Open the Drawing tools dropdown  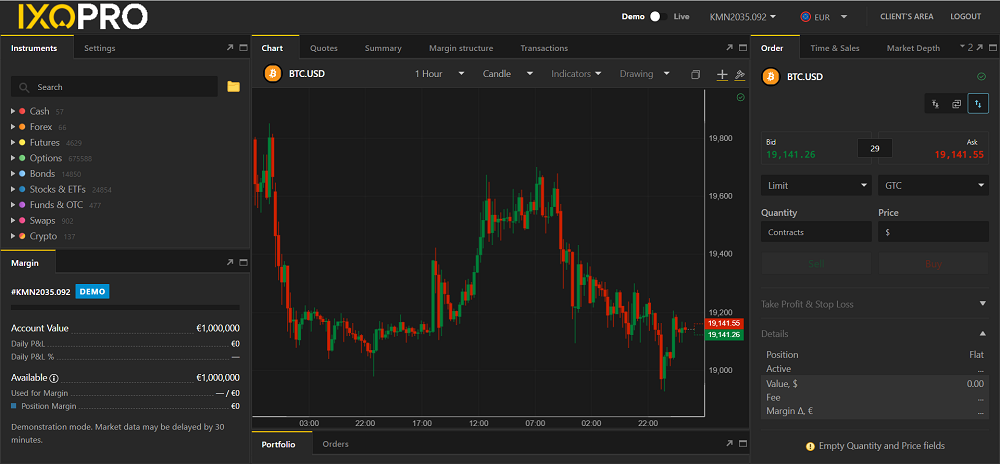point(645,74)
